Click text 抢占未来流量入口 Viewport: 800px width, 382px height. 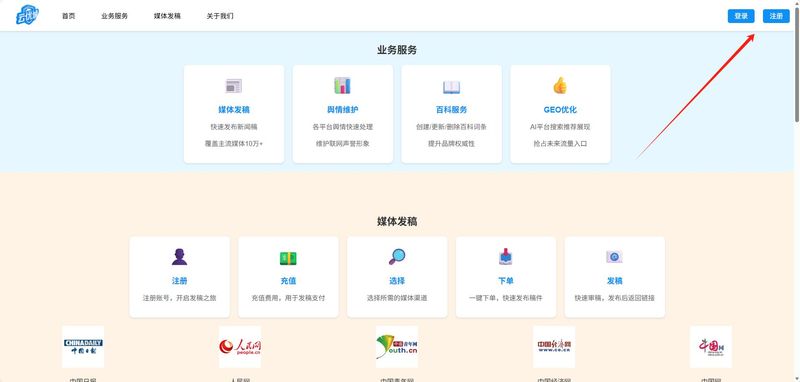560,144
